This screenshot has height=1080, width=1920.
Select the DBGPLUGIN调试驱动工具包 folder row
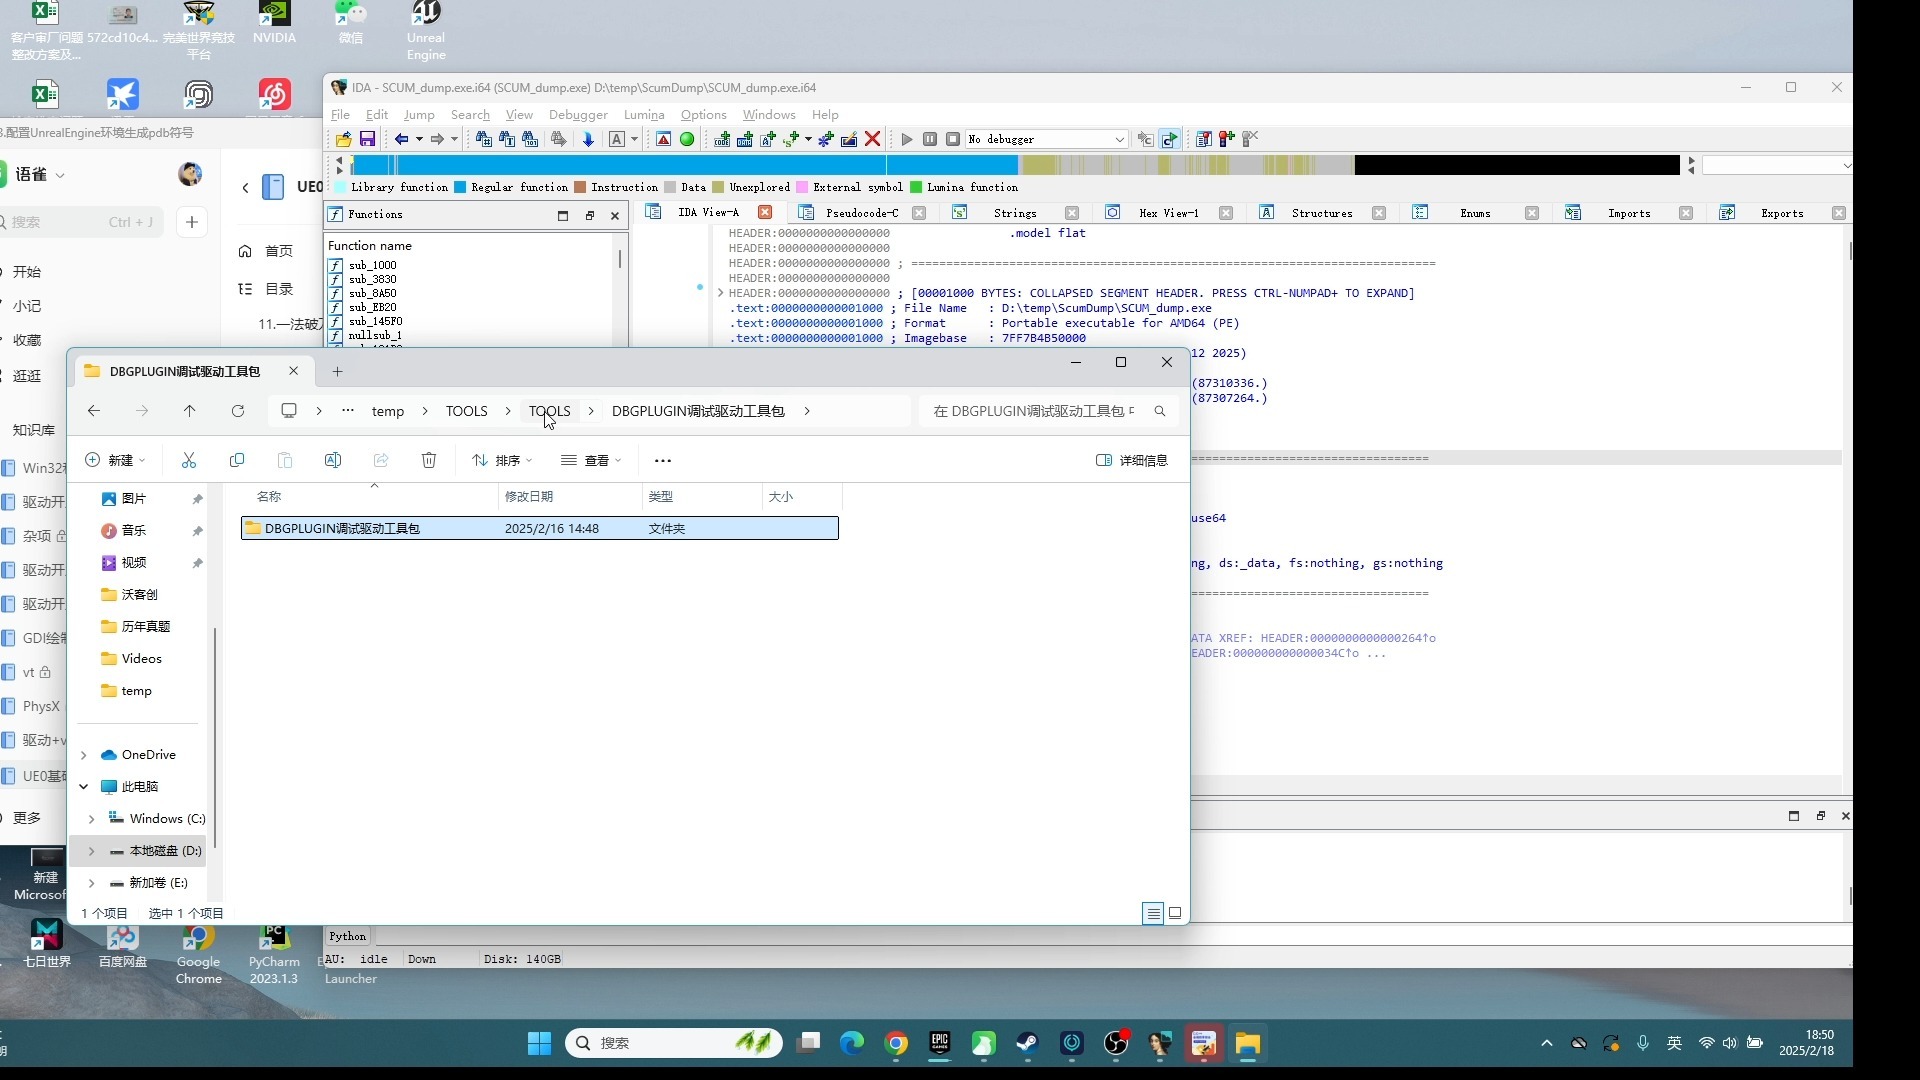[x=342, y=528]
